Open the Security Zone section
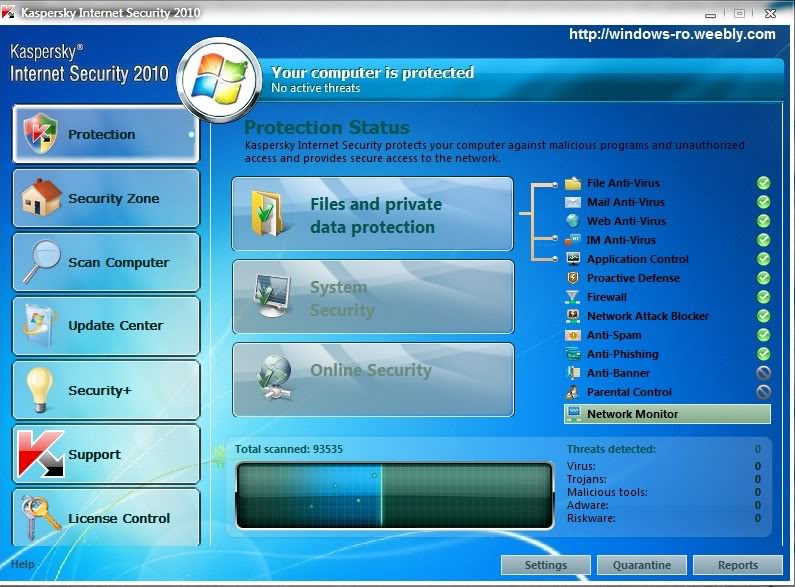The height and width of the screenshot is (587, 795). pyautogui.click(x=105, y=198)
